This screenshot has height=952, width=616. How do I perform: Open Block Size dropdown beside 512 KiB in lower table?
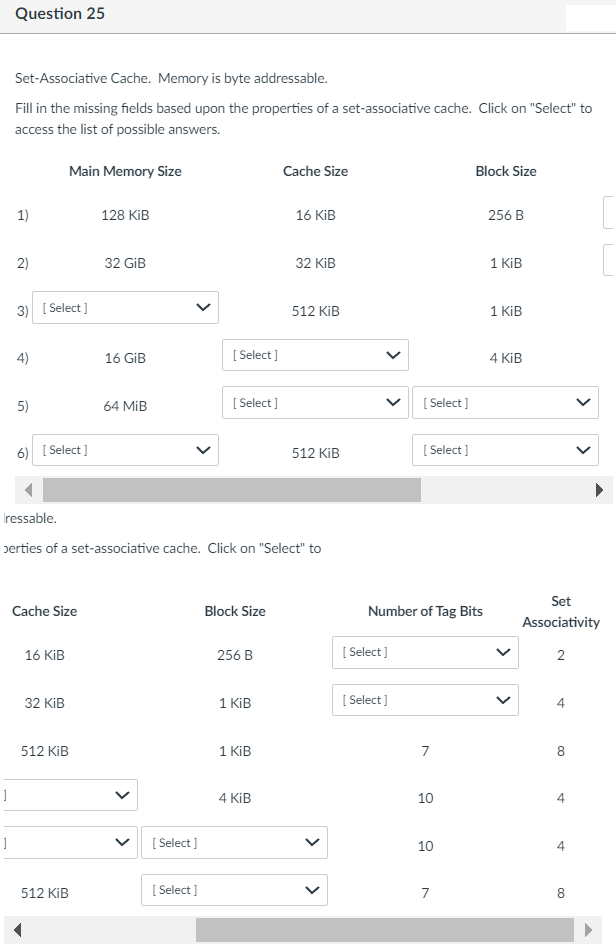[x=234, y=890]
